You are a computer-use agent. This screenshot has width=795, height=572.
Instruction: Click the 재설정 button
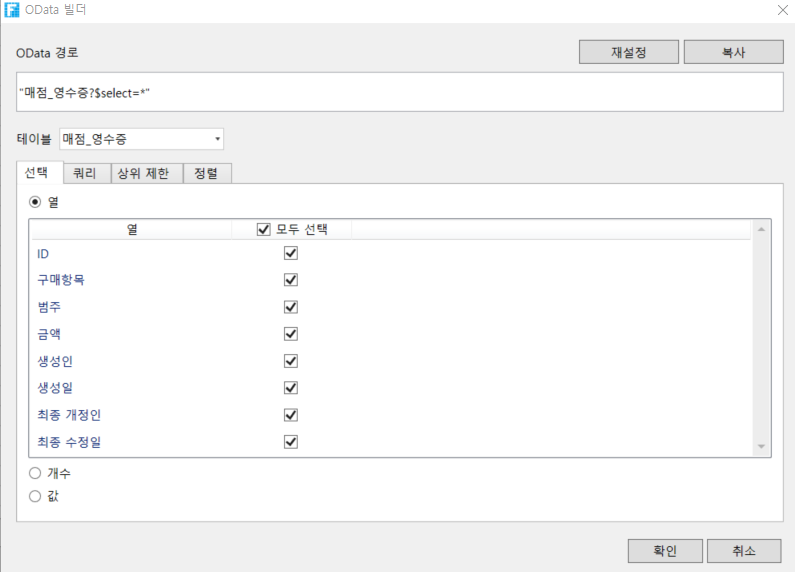click(x=628, y=52)
